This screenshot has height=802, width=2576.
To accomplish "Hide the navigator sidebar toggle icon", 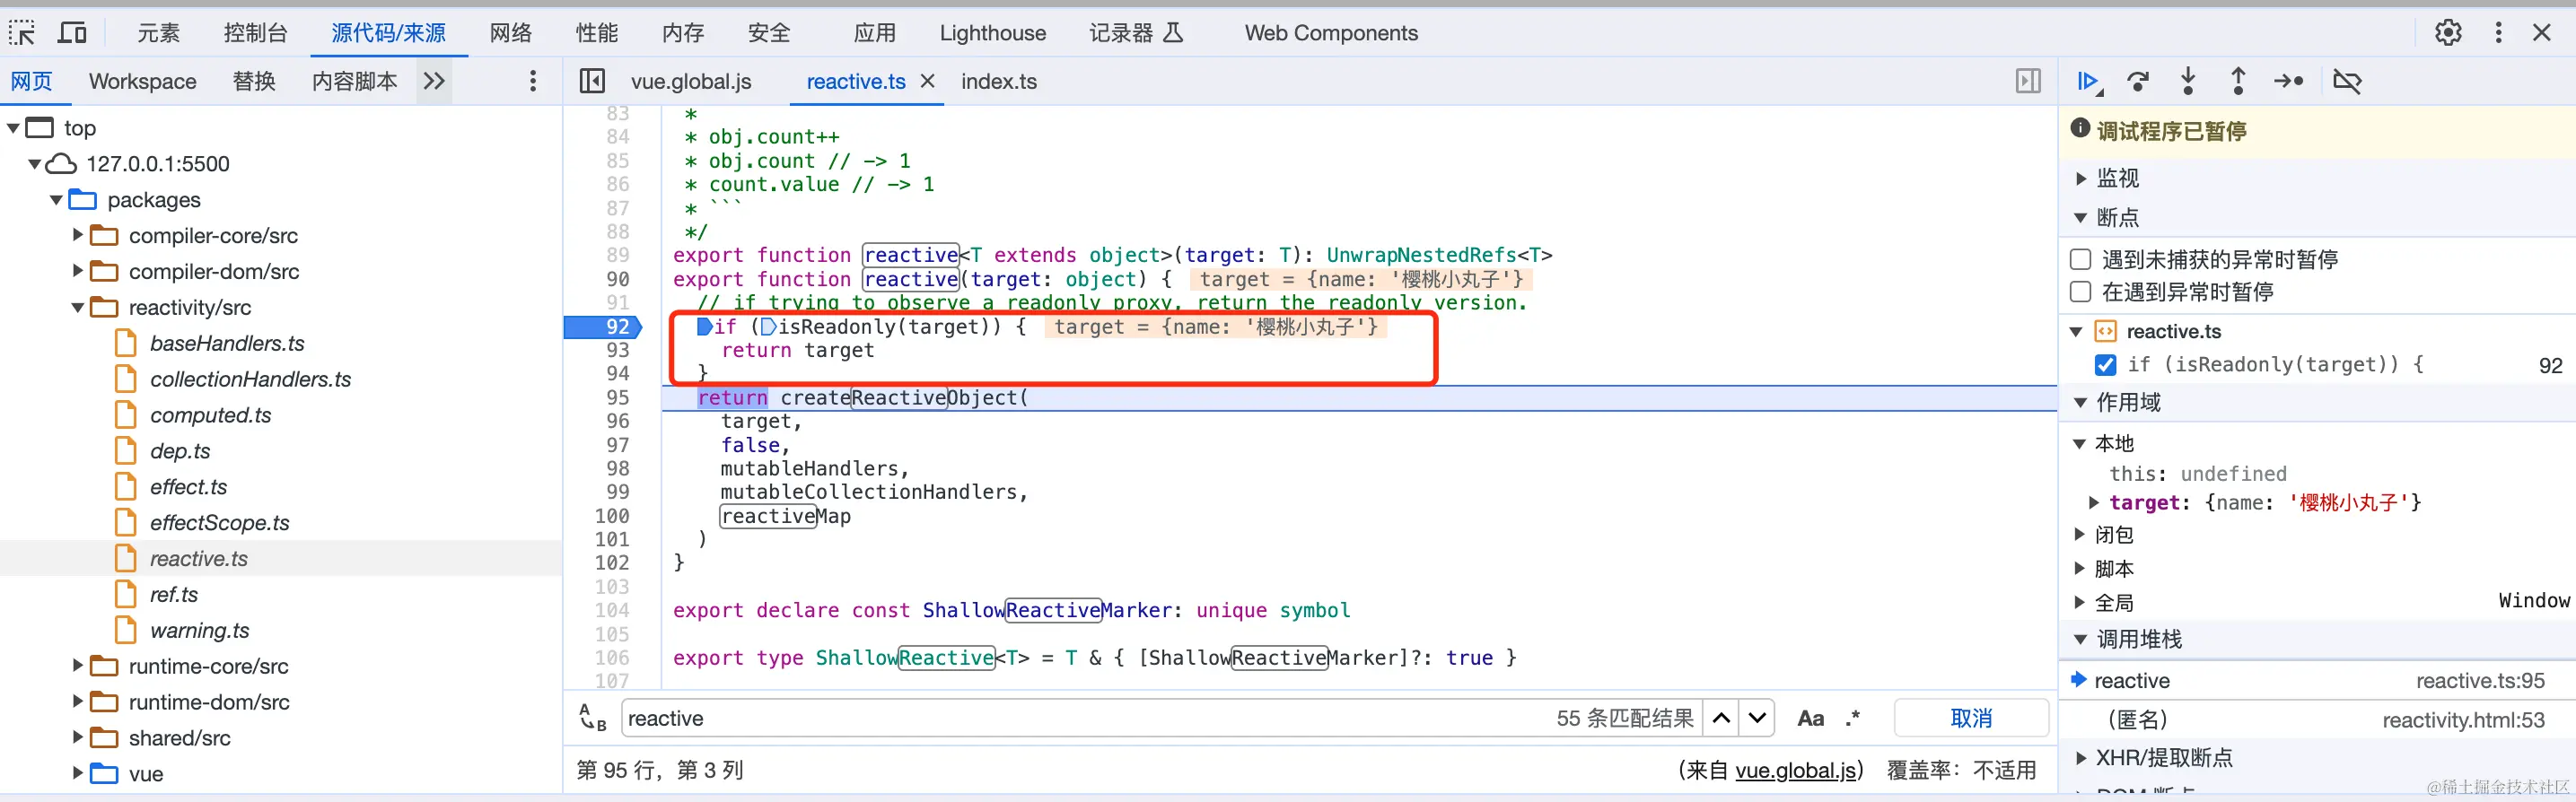I will (x=592, y=81).
